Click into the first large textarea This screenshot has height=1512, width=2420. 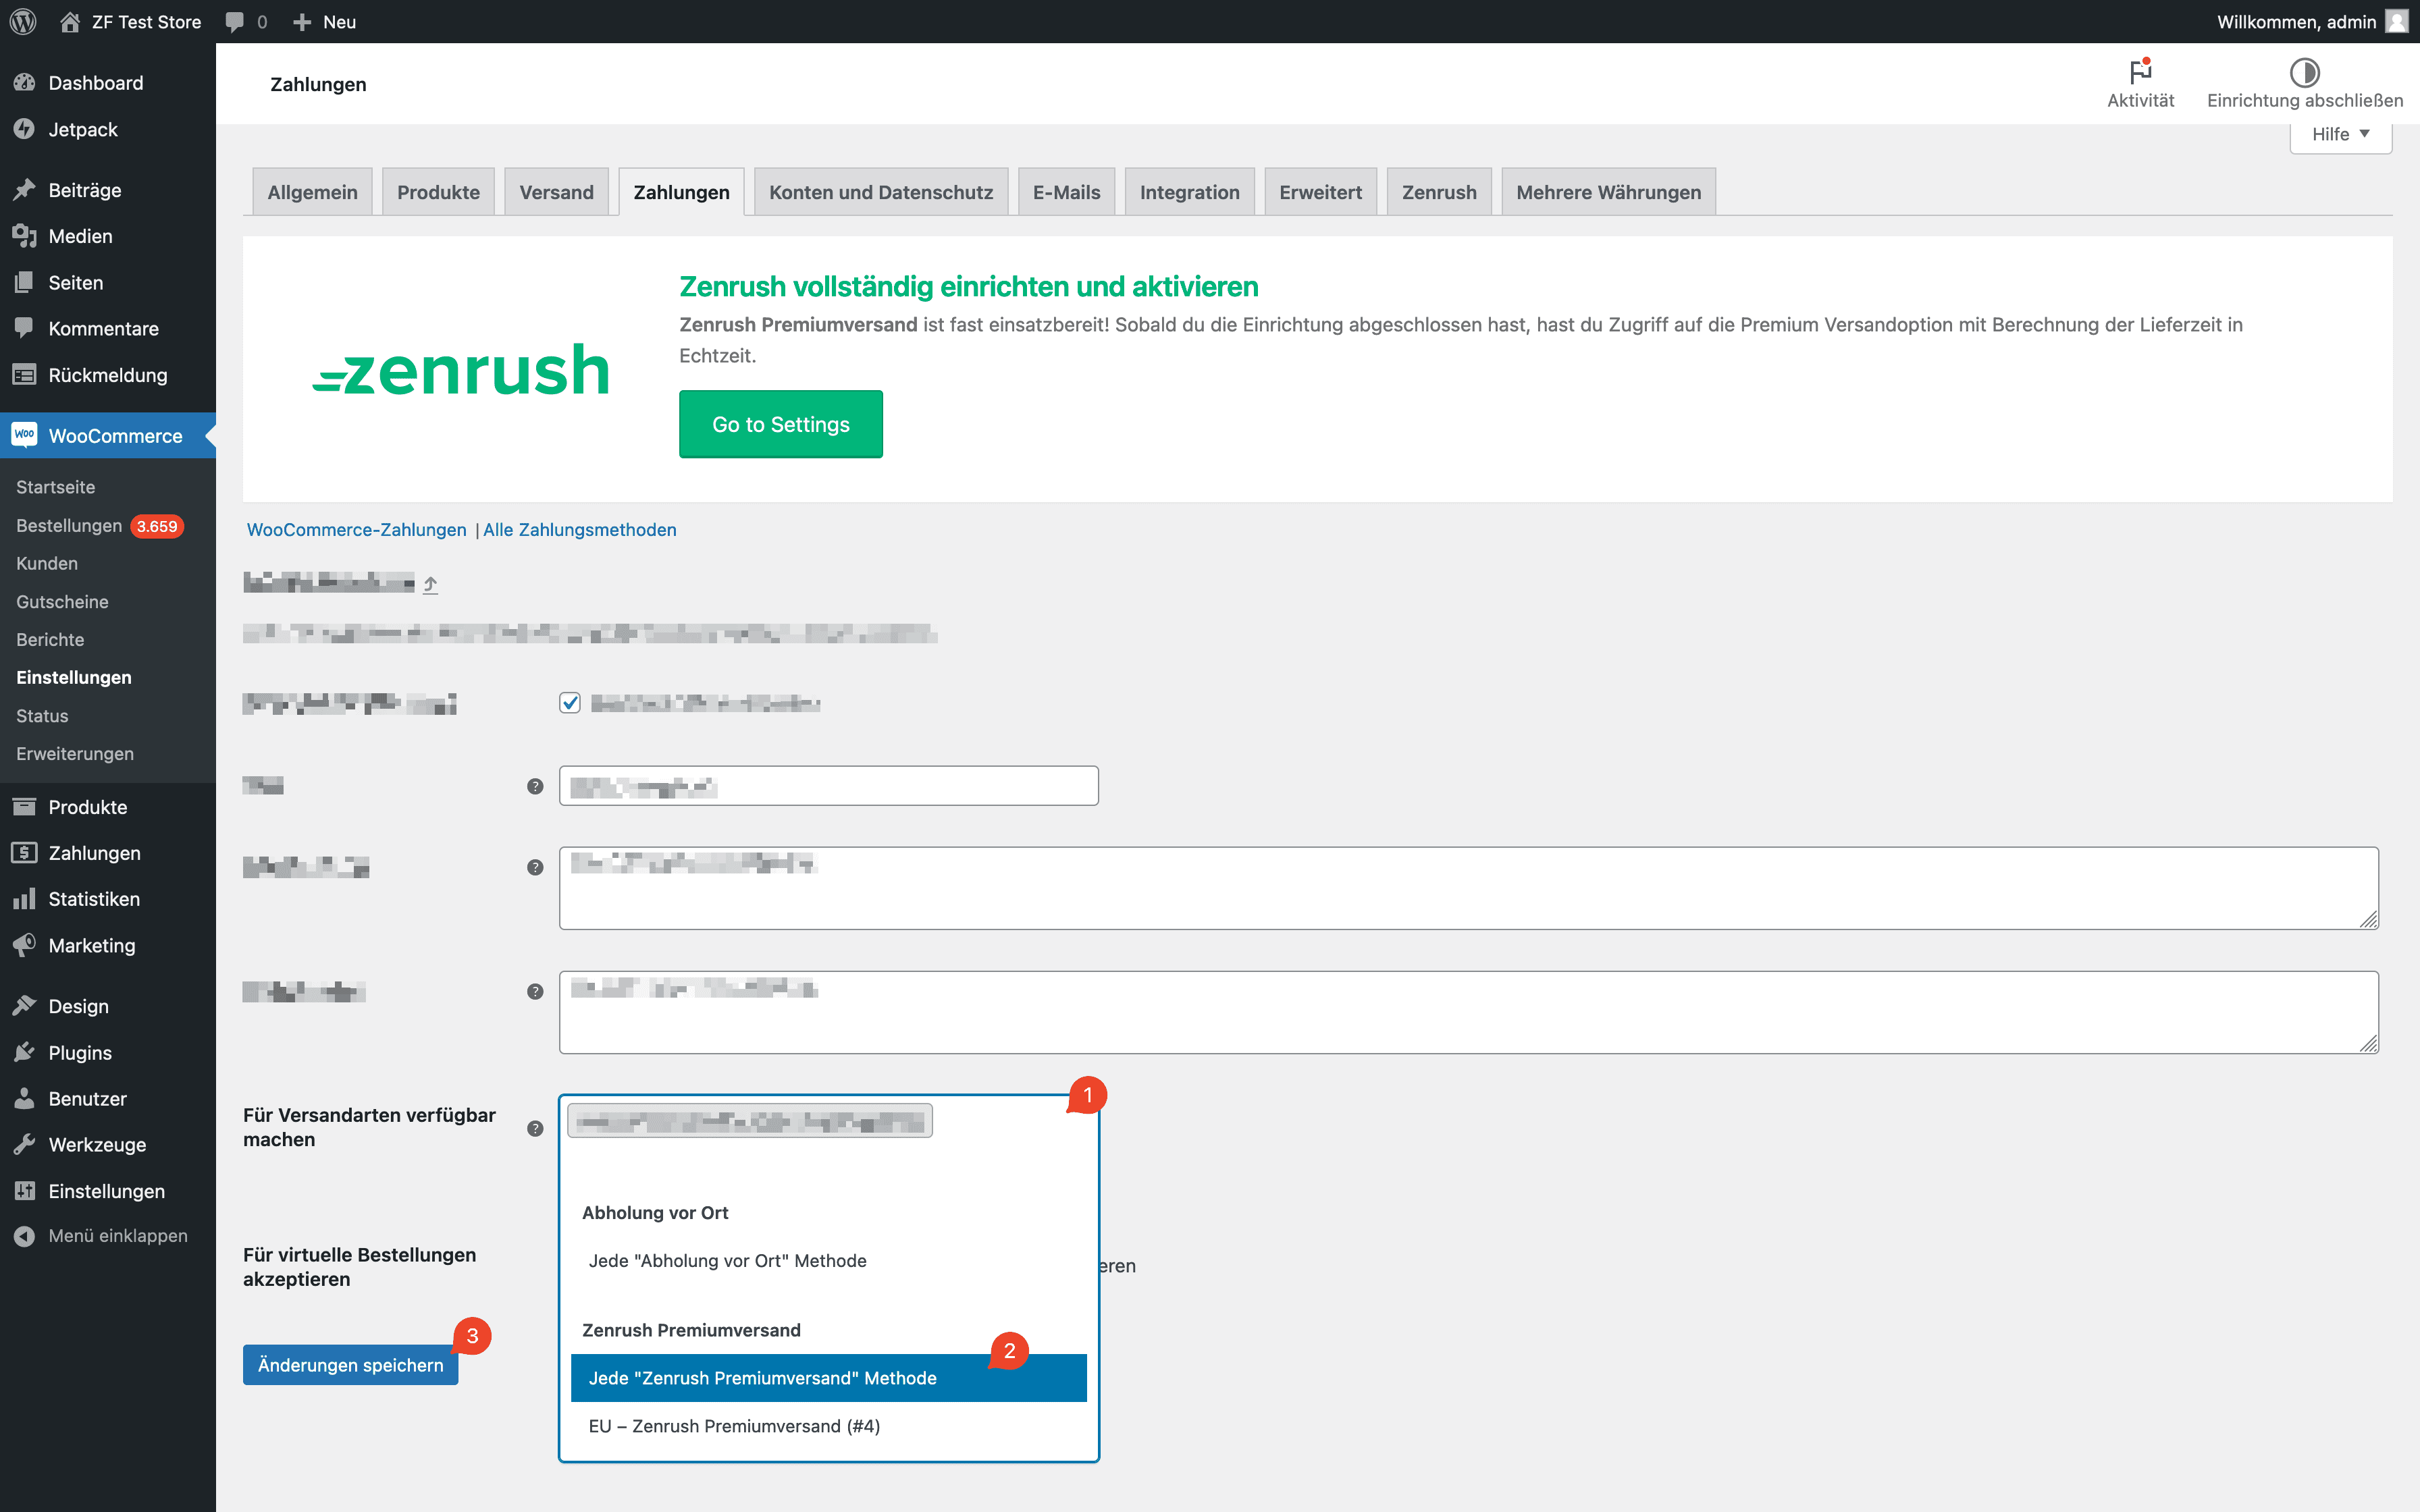(x=1468, y=888)
